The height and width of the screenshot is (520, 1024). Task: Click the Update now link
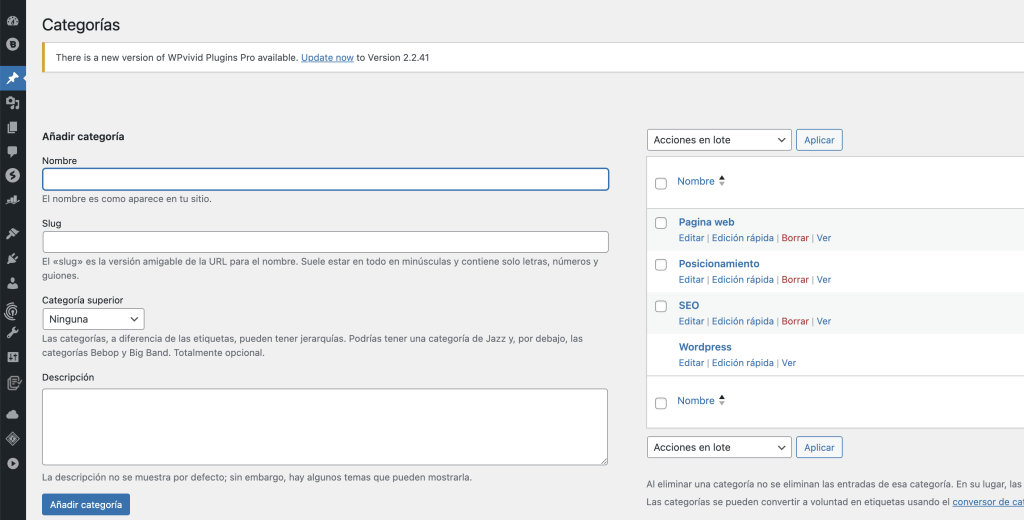[x=327, y=58]
